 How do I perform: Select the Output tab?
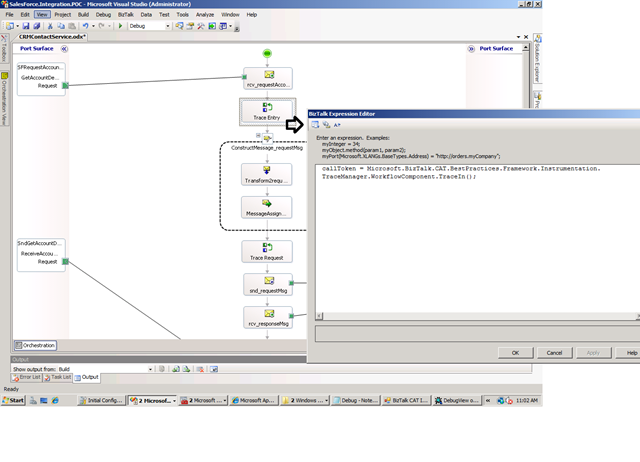click(87, 377)
